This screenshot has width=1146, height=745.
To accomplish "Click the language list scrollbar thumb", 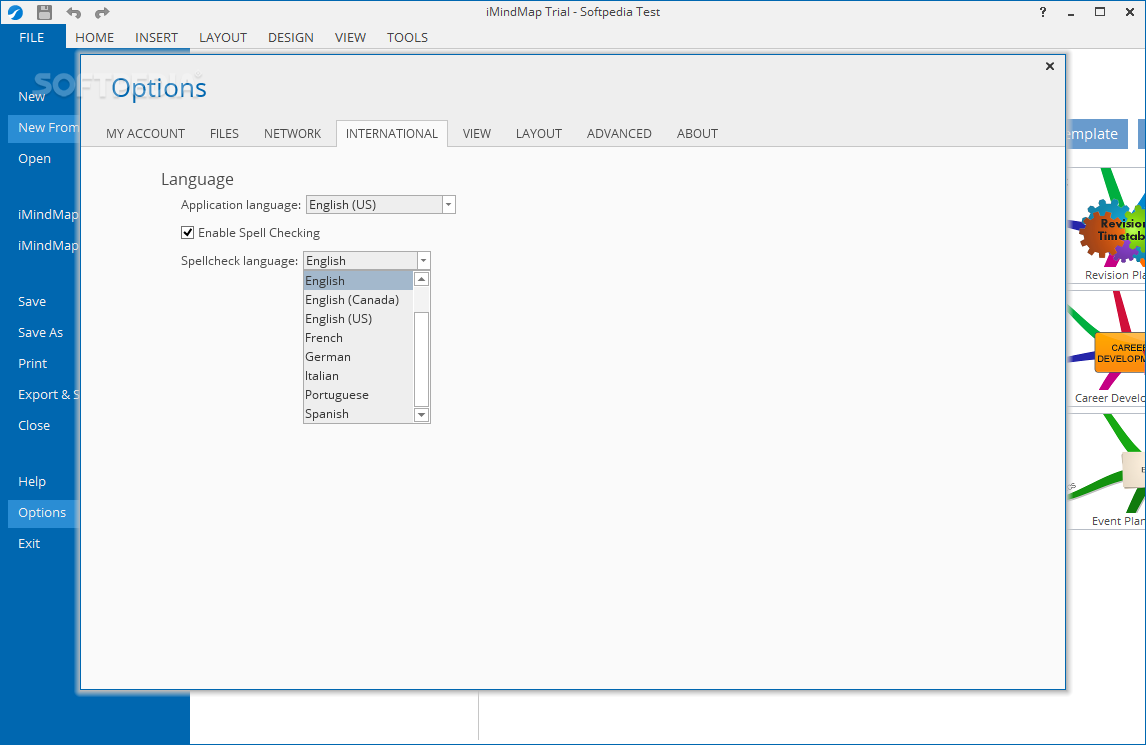I will click(x=421, y=358).
